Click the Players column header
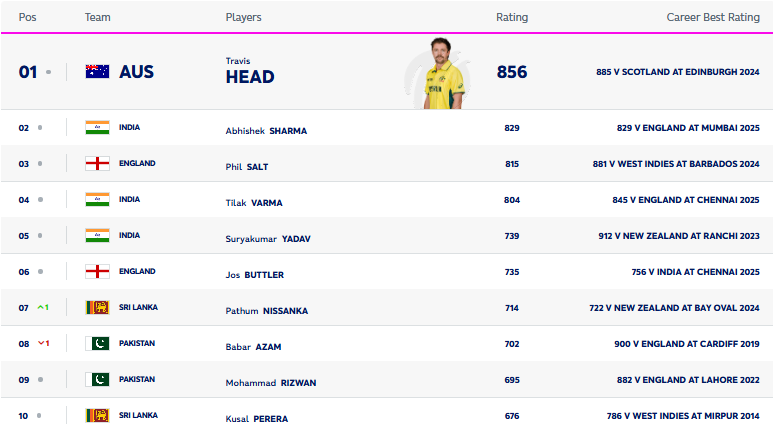773x431 pixels. coord(244,17)
